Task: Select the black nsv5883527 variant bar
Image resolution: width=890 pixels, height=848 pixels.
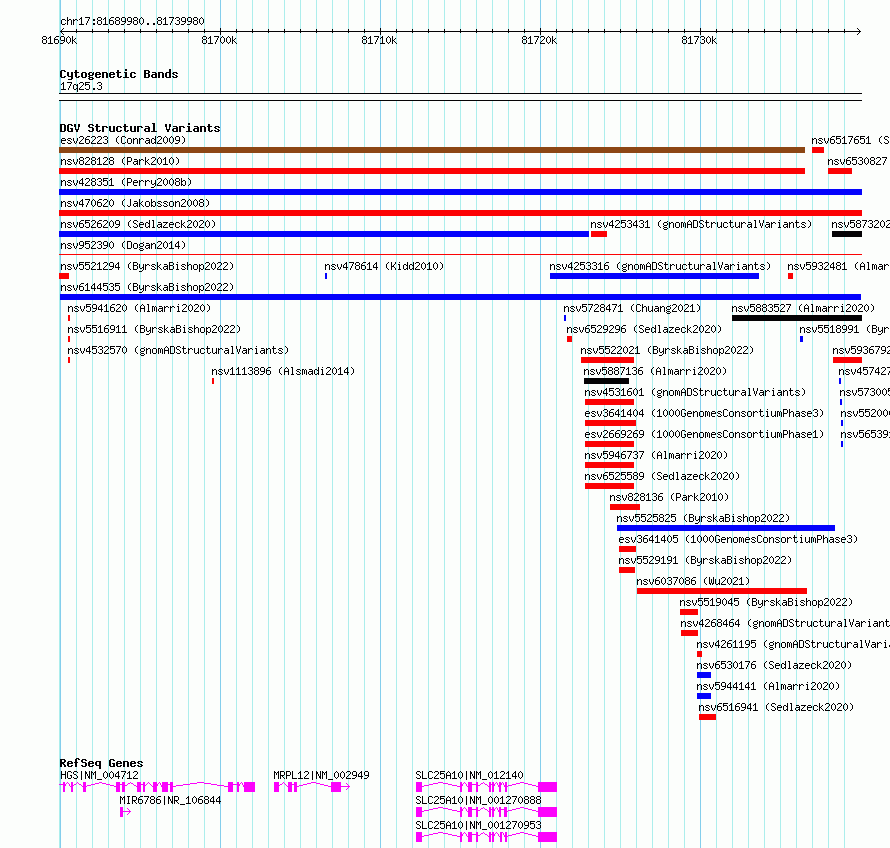Action: [797, 318]
